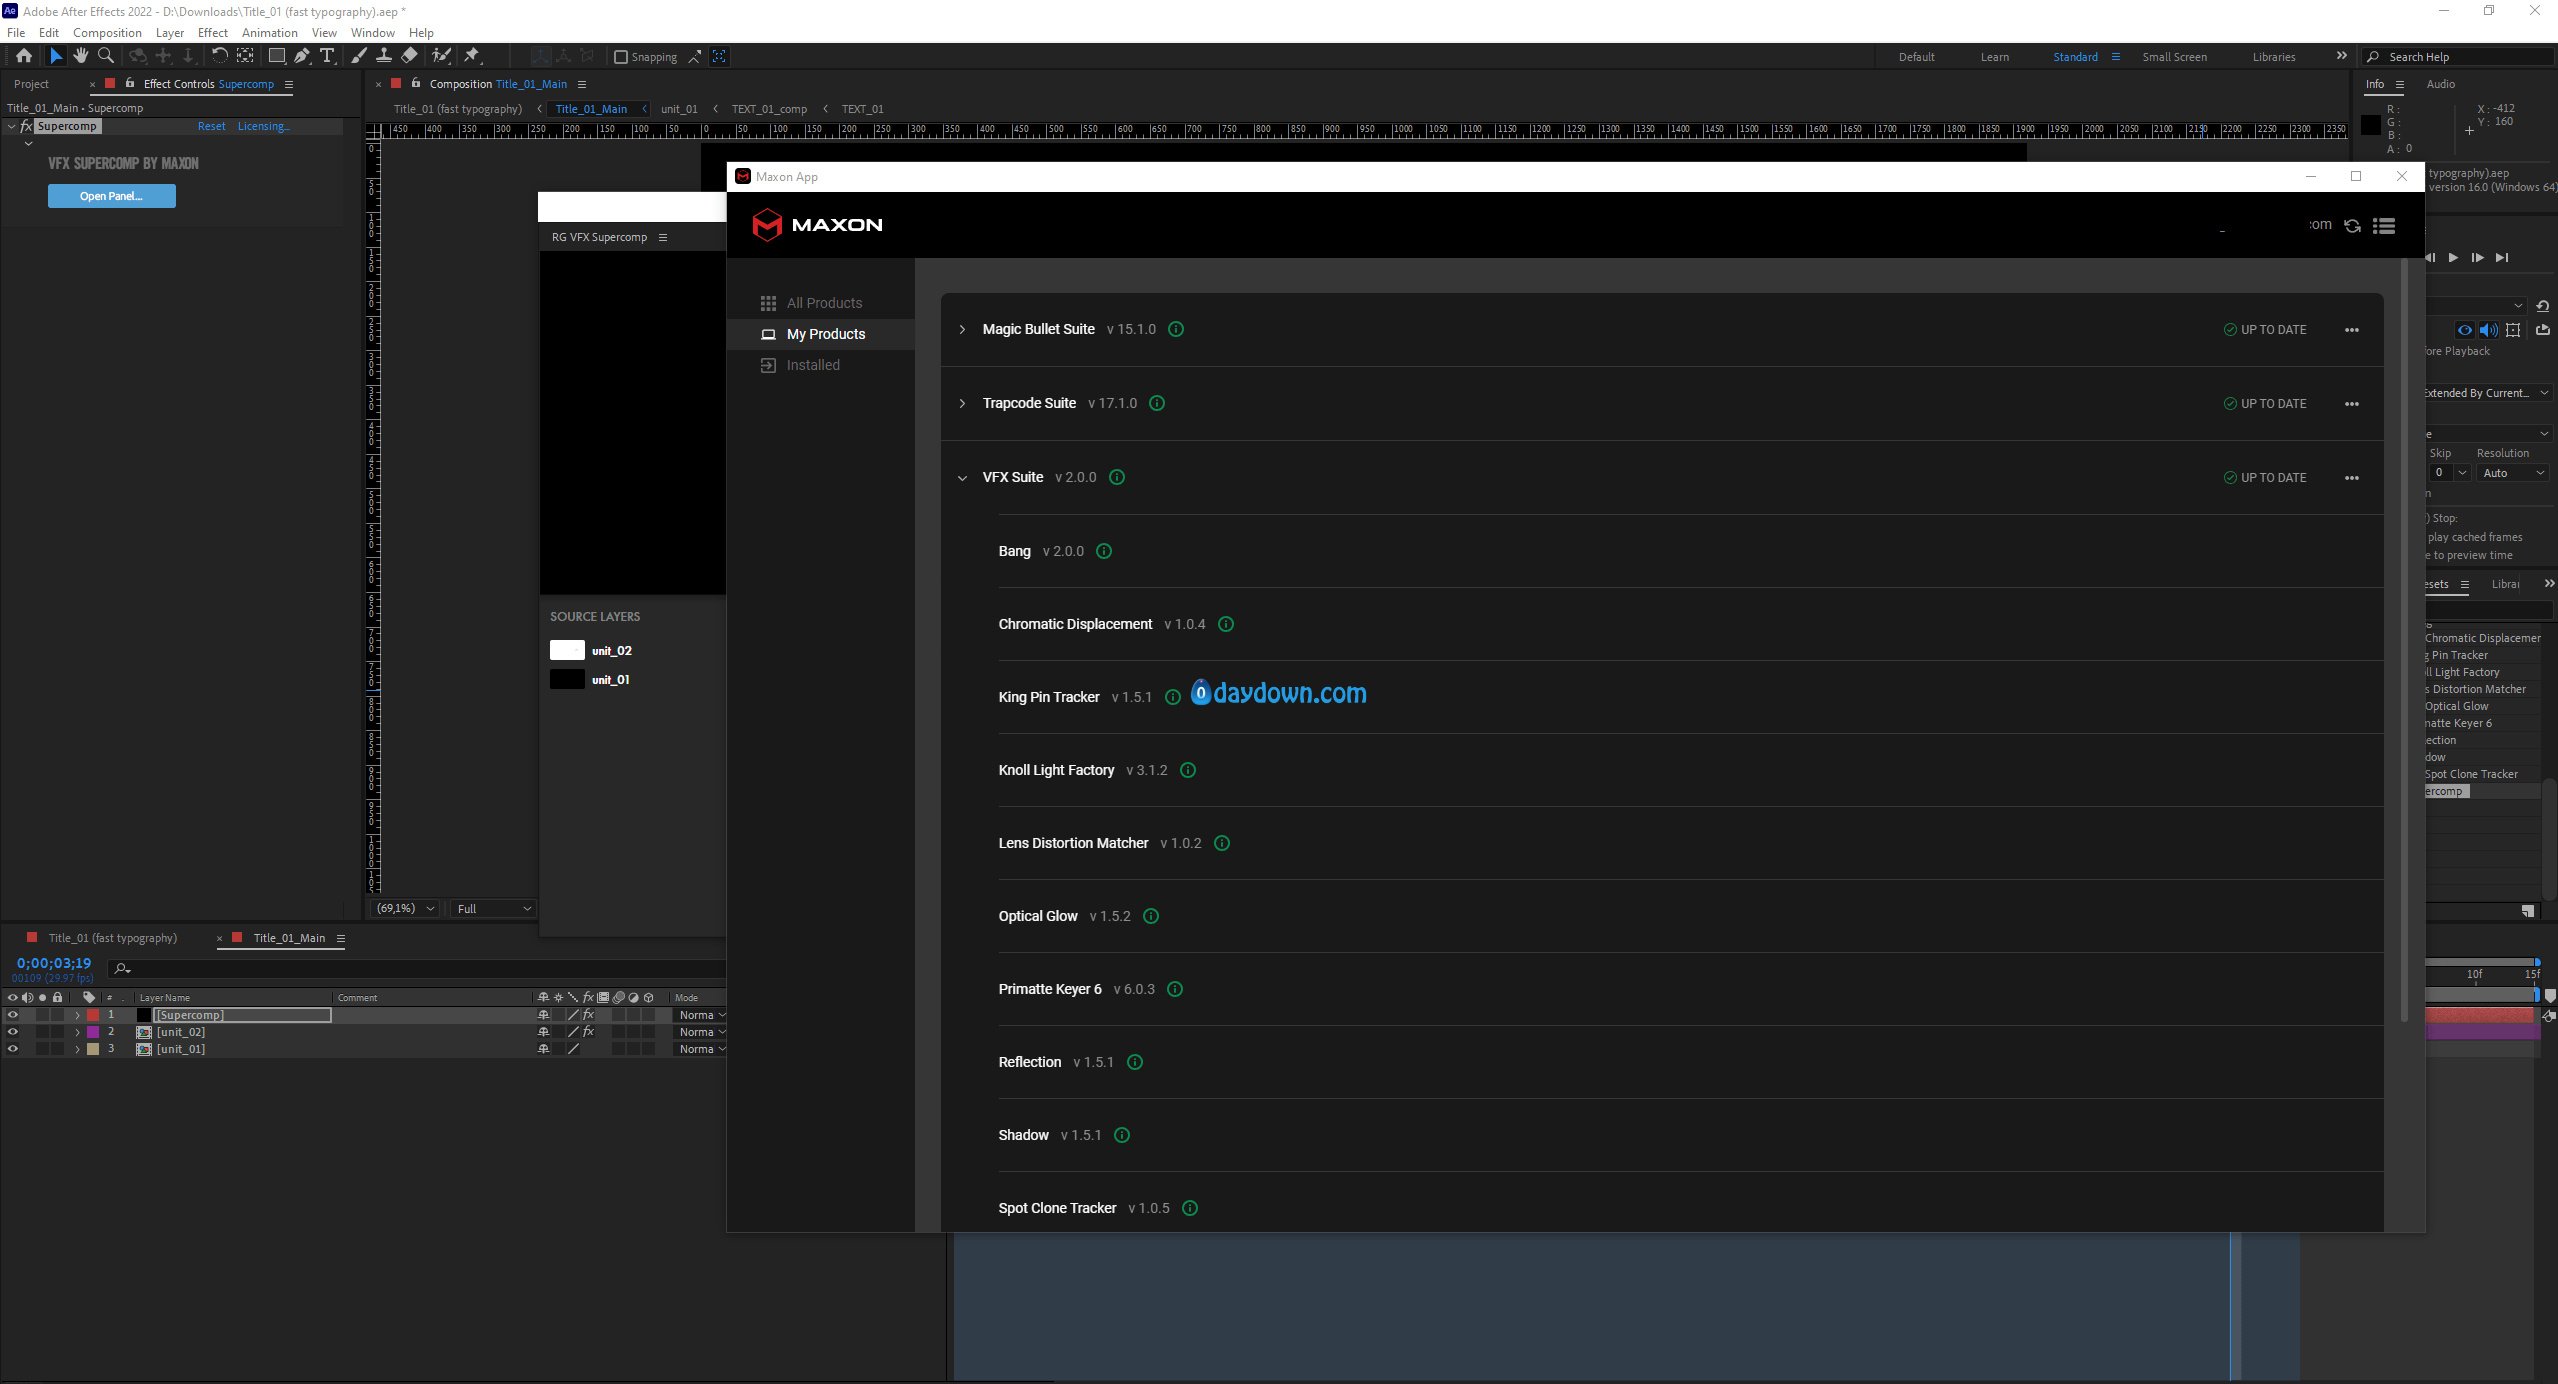
Task: Switch to the Project panel tab
Action: pos(31,84)
